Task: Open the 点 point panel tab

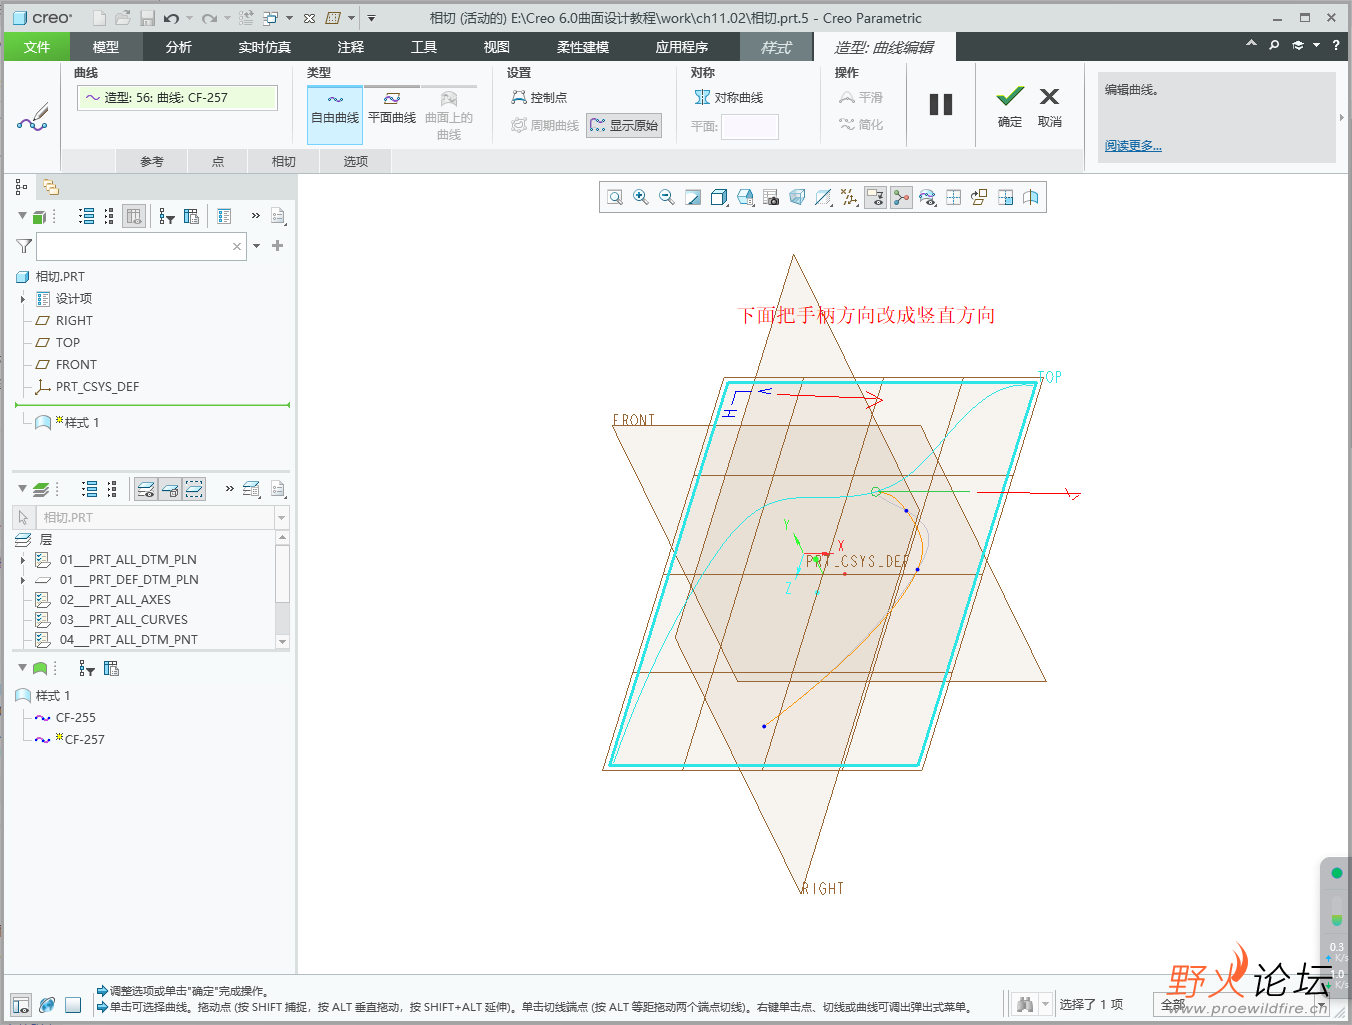Action: point(218,161)
